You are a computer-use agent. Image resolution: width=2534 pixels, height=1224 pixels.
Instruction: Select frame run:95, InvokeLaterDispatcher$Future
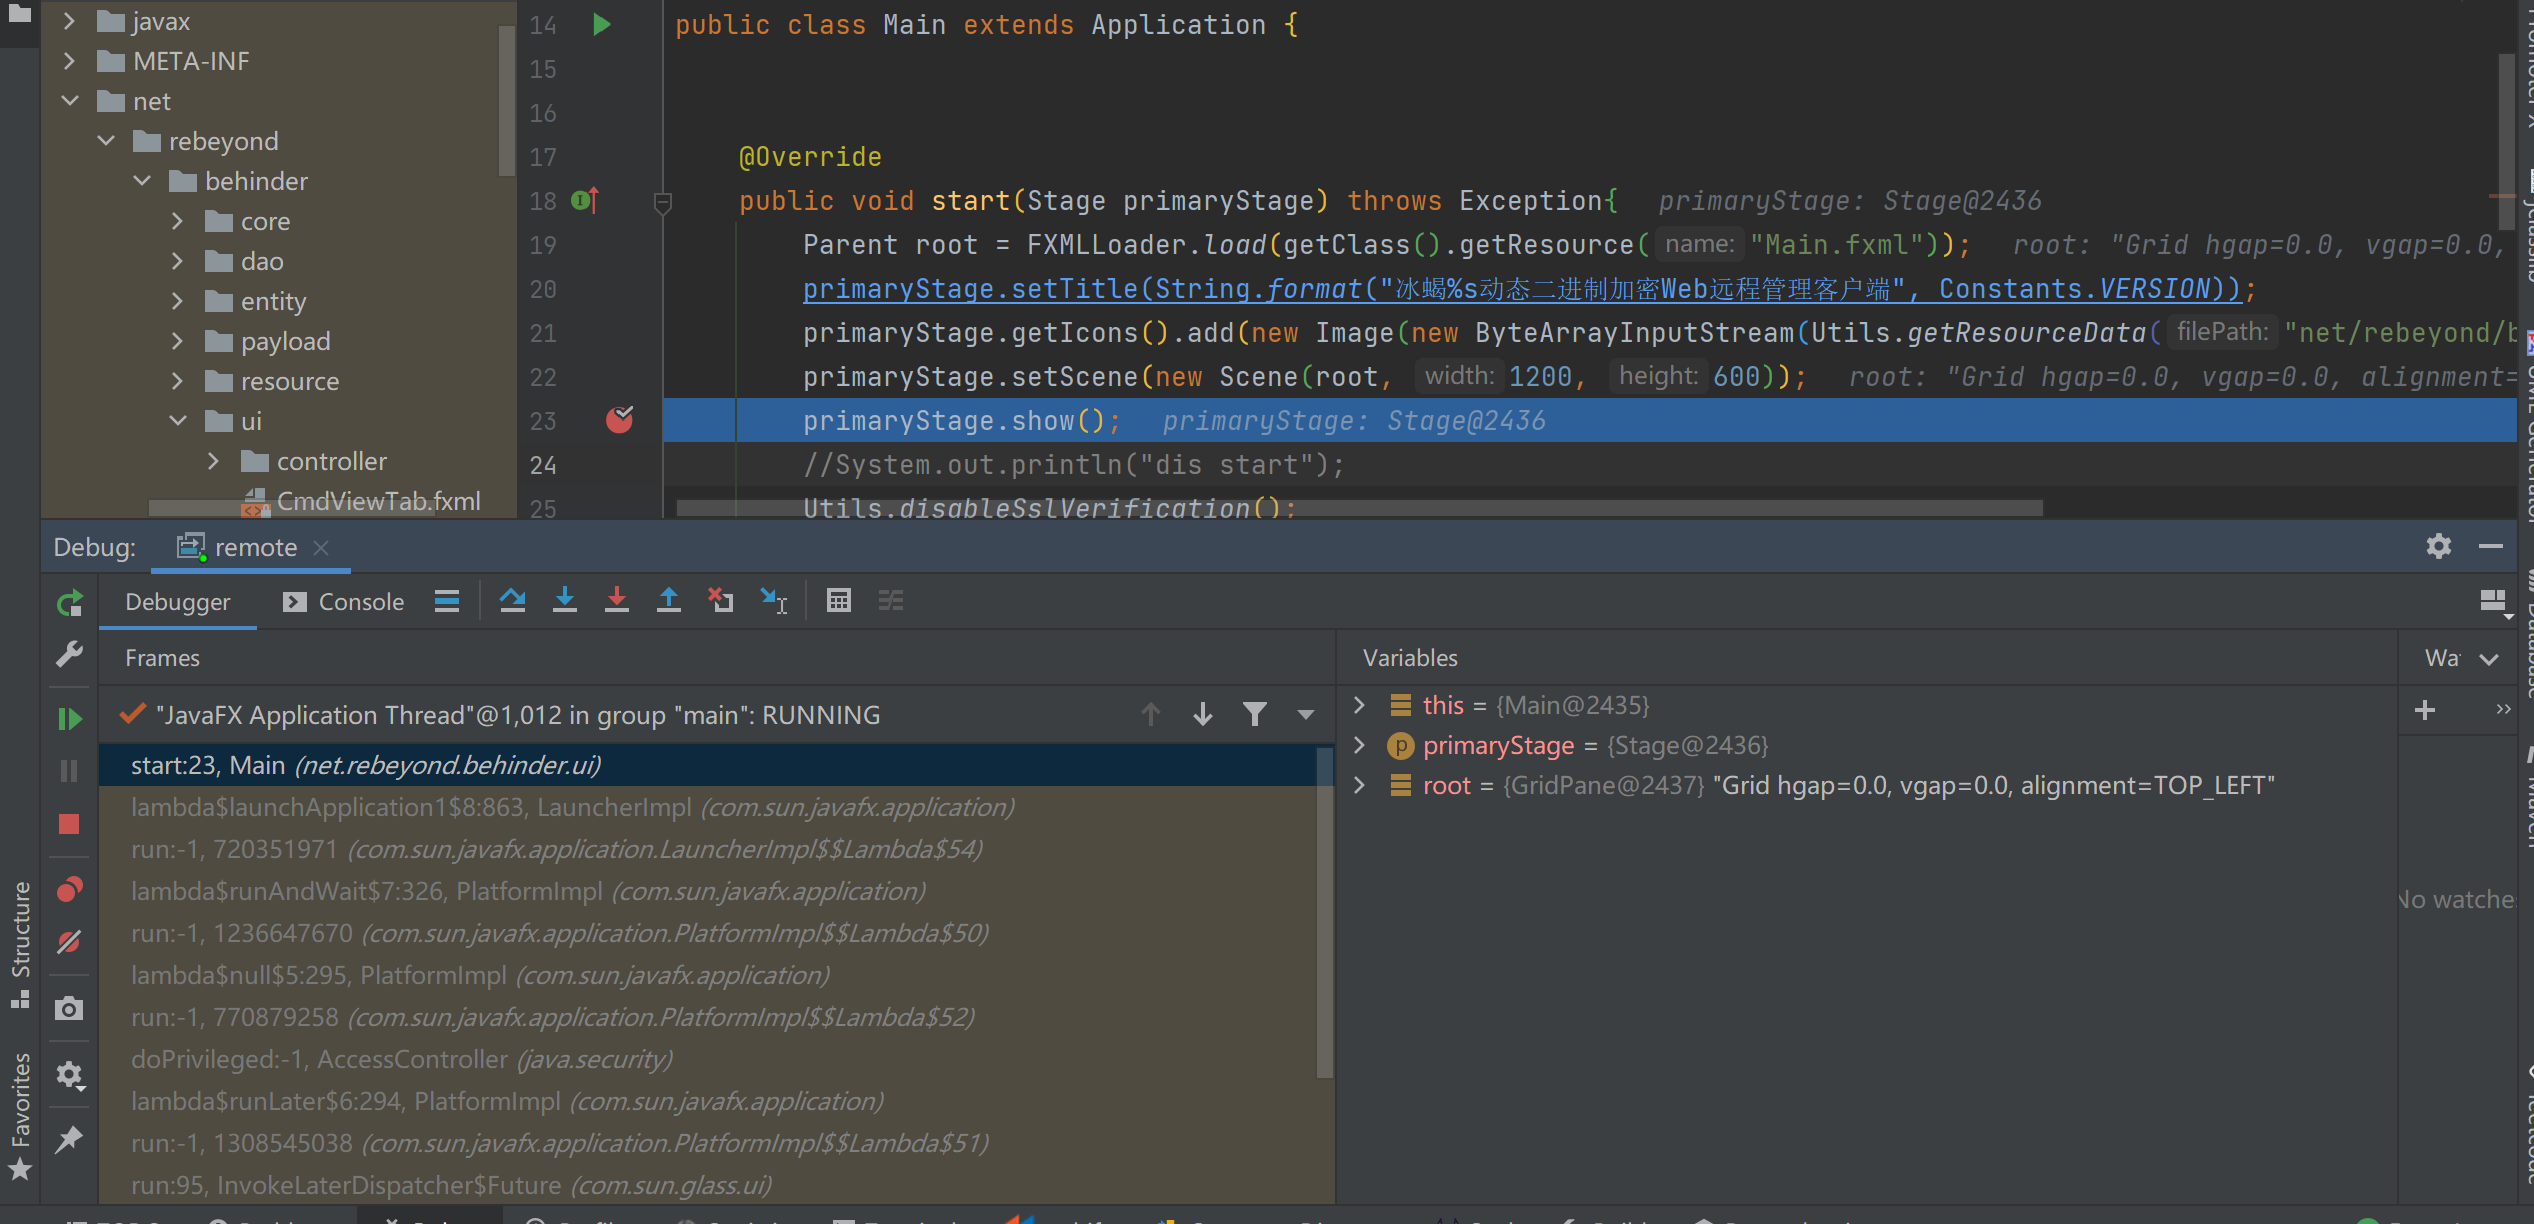708,1185
